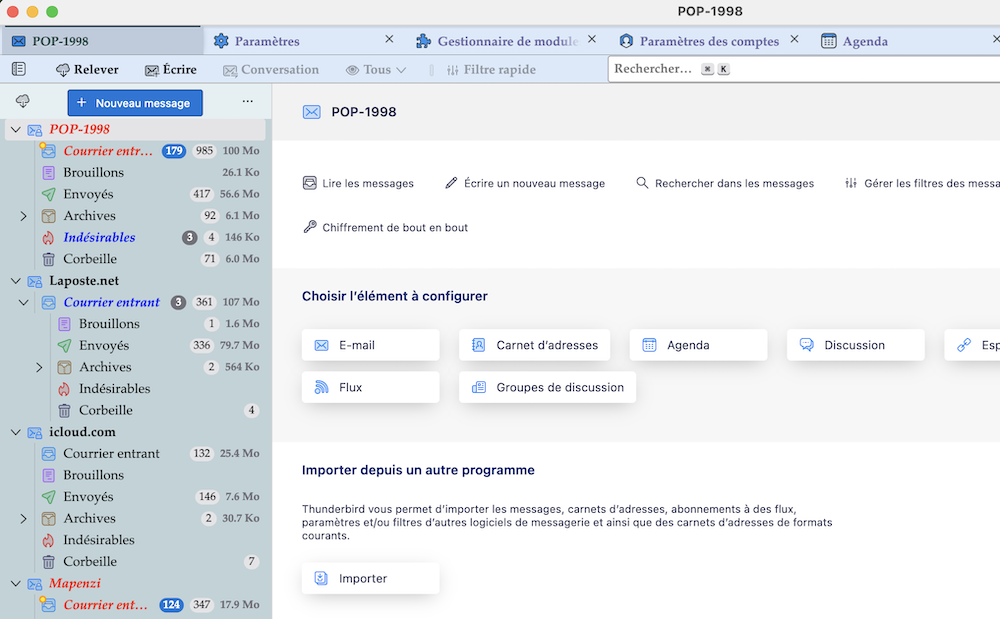1000x619 pixels.
Task: Click the Écrire compose button in toolbar
Action: 170,69
